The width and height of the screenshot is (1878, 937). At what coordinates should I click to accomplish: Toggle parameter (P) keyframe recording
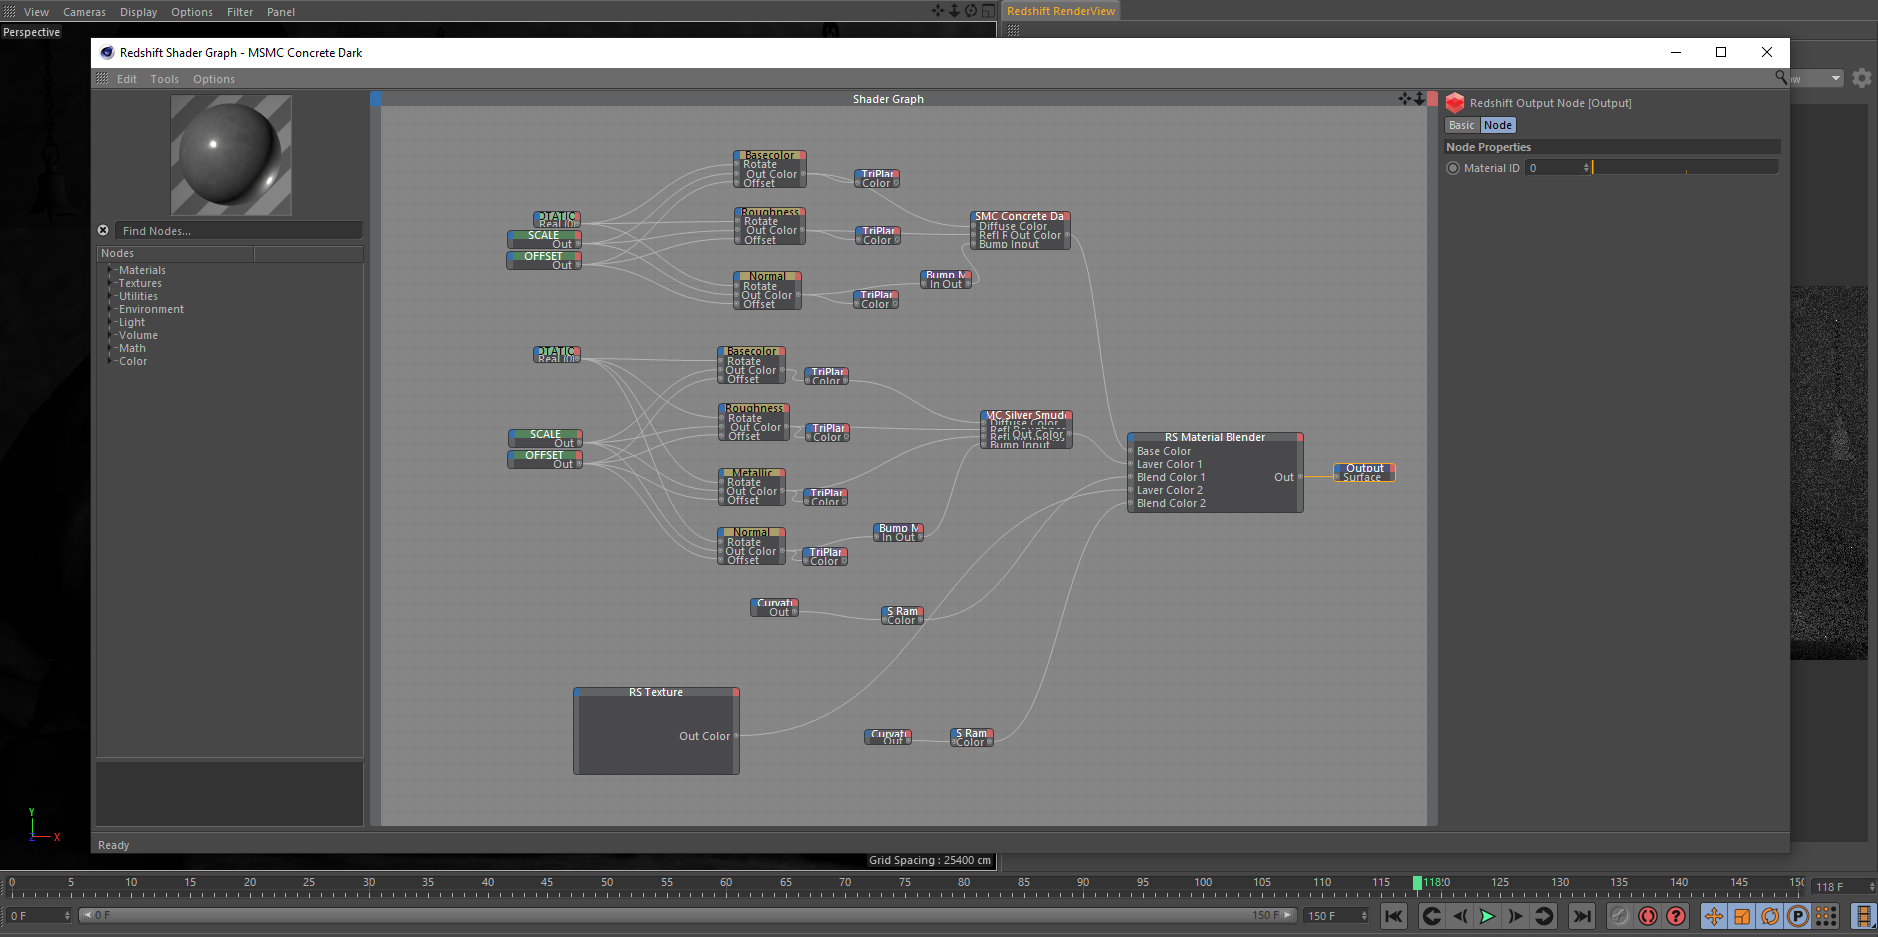[x=1798, y=916]
